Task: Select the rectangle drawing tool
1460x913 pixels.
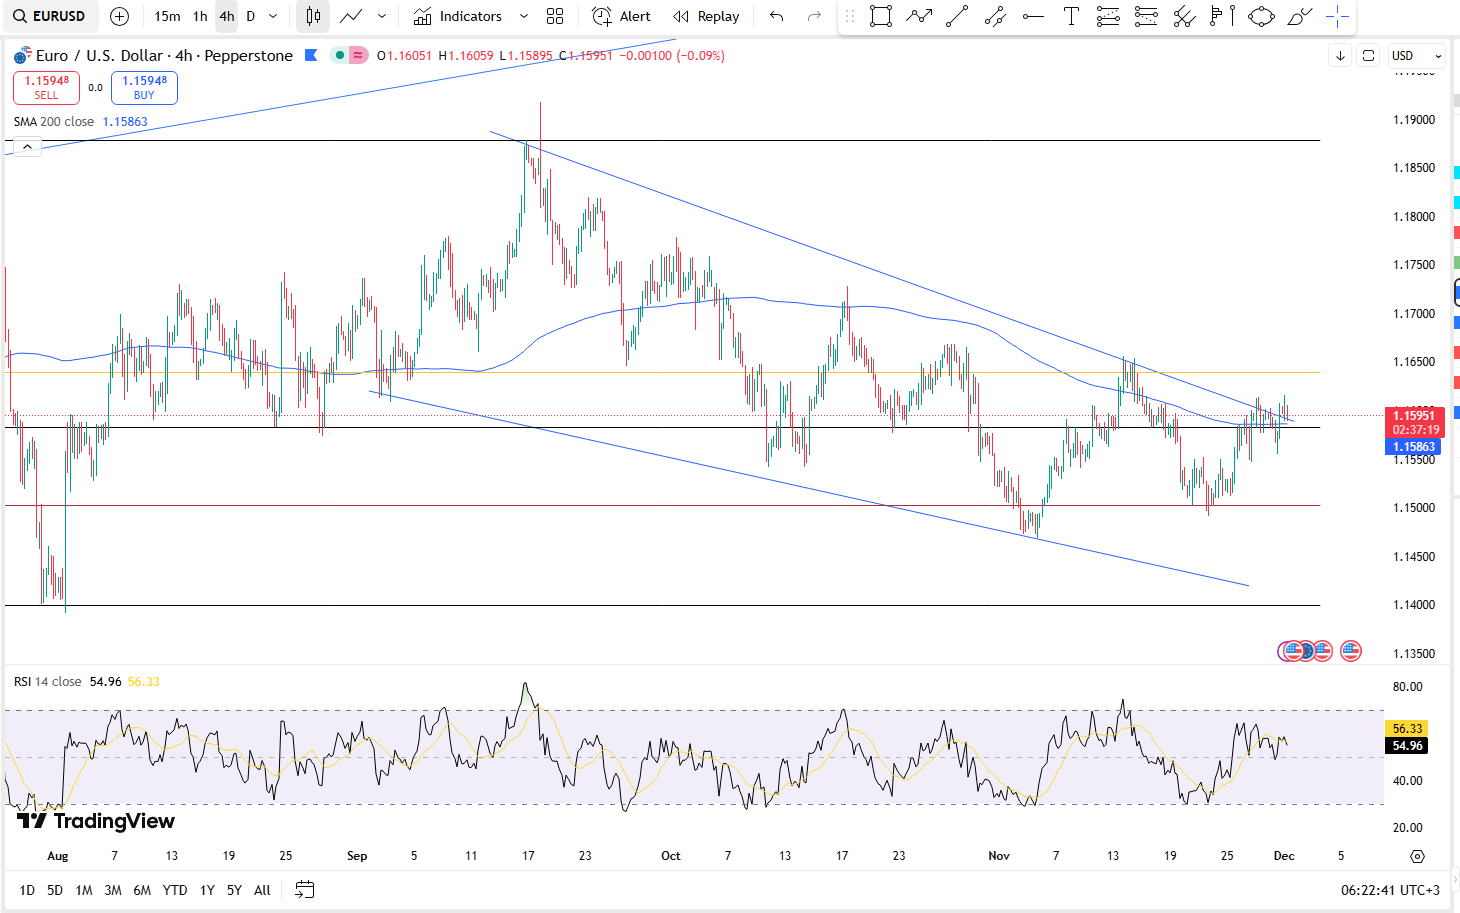Action: [880, 16]
